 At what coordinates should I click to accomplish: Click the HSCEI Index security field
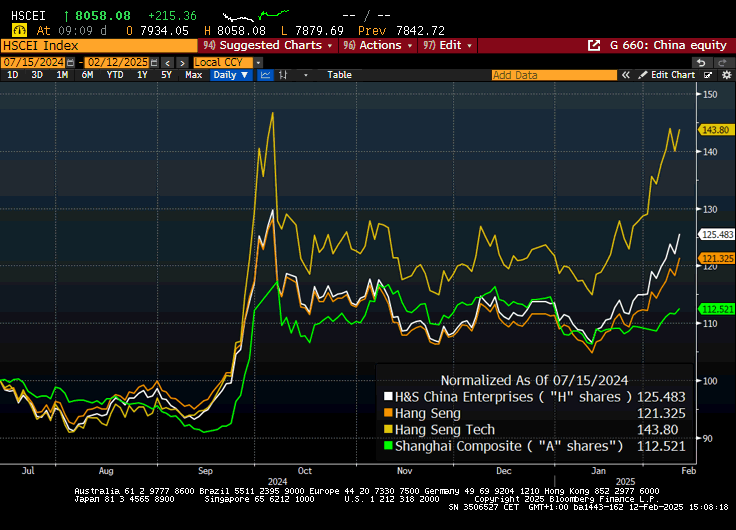click(99, 46)
